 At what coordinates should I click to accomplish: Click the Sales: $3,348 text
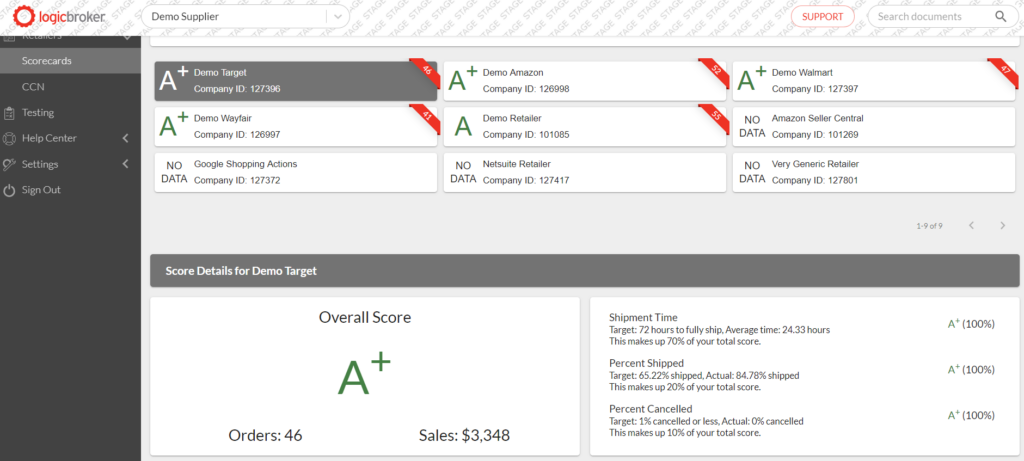[464, 436]
